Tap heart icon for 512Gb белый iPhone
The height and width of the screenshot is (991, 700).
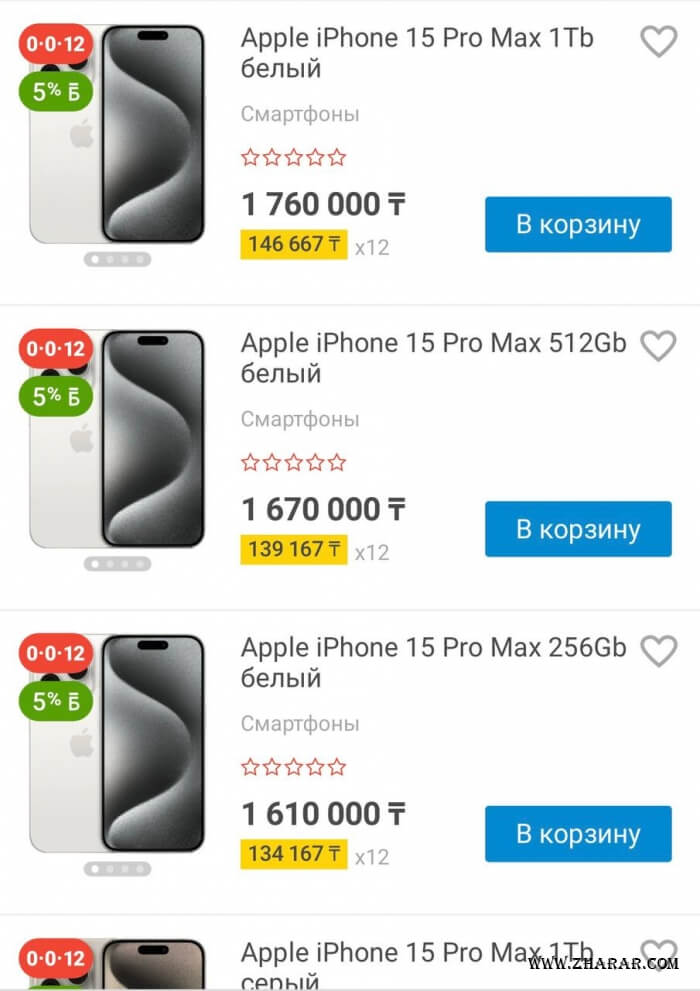pyautogui.click(x=658, y=346)
